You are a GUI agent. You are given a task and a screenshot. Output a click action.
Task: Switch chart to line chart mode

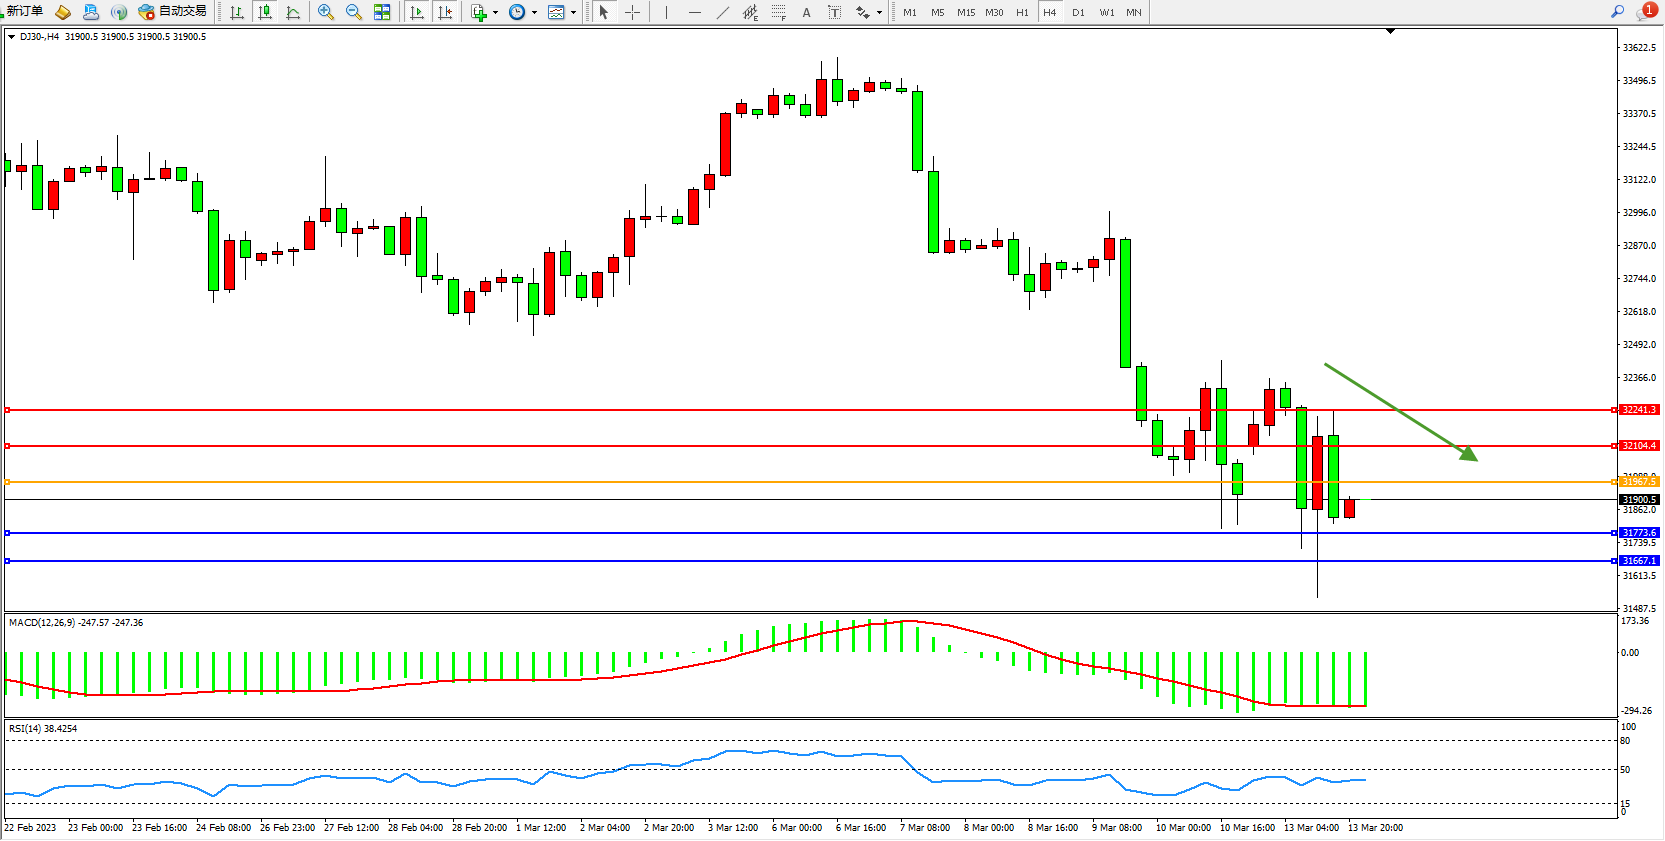(x=293, y=12)
